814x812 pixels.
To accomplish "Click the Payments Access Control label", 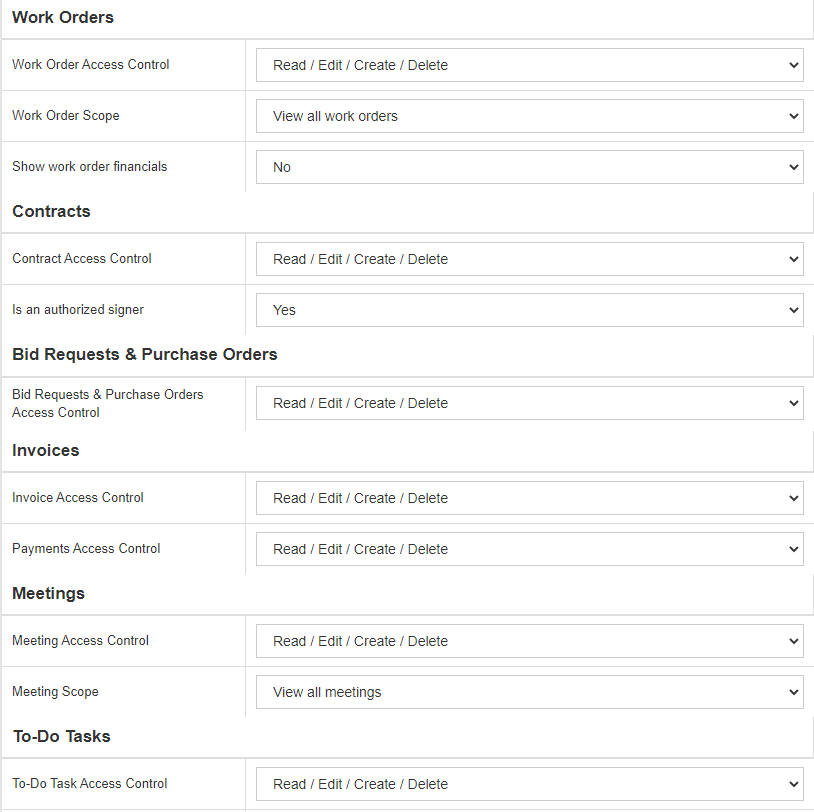I will tap(86, 548).
